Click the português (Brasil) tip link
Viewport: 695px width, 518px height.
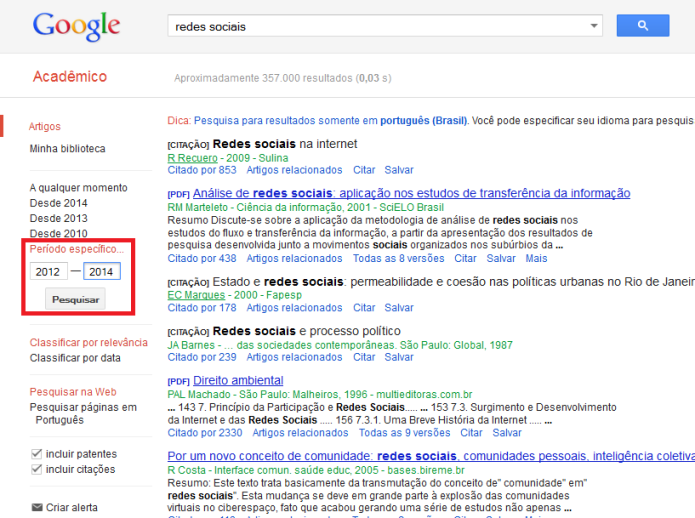tap(423, 121)
